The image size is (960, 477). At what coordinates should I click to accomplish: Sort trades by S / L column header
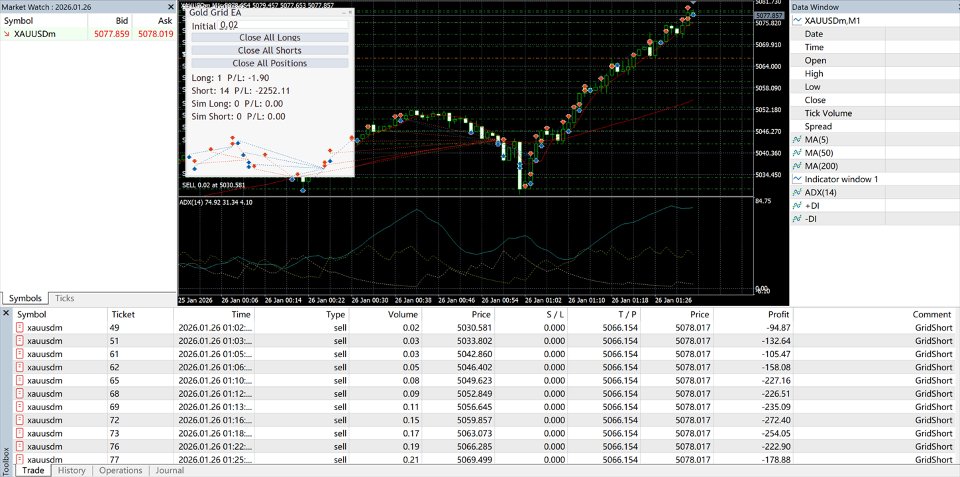coord(553,314)
